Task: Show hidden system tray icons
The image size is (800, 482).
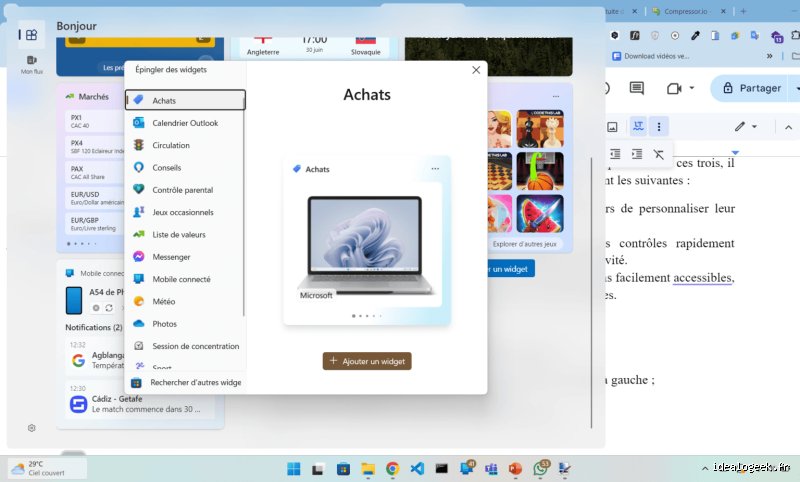Action: coord(705,468)
